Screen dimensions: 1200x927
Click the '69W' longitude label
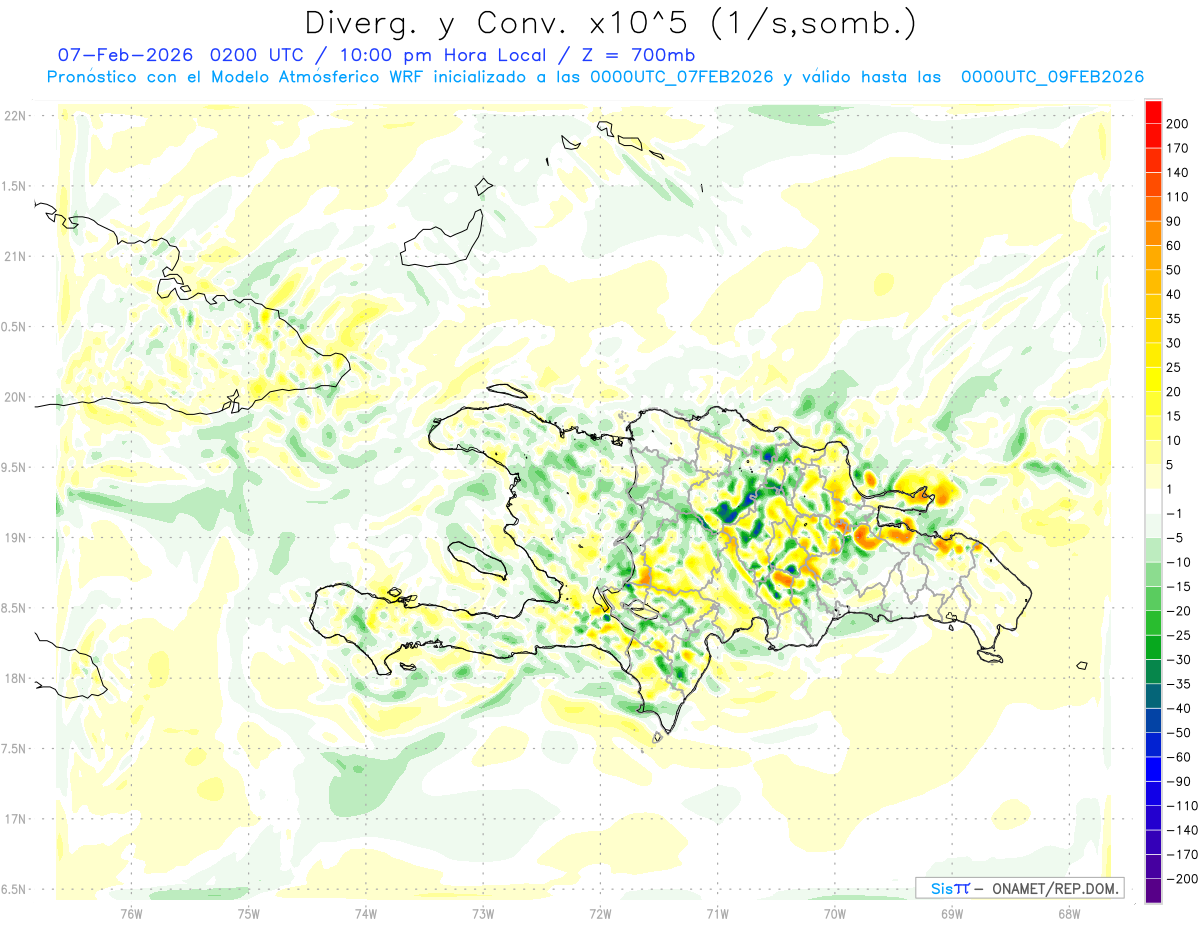(x=951, y=913)
